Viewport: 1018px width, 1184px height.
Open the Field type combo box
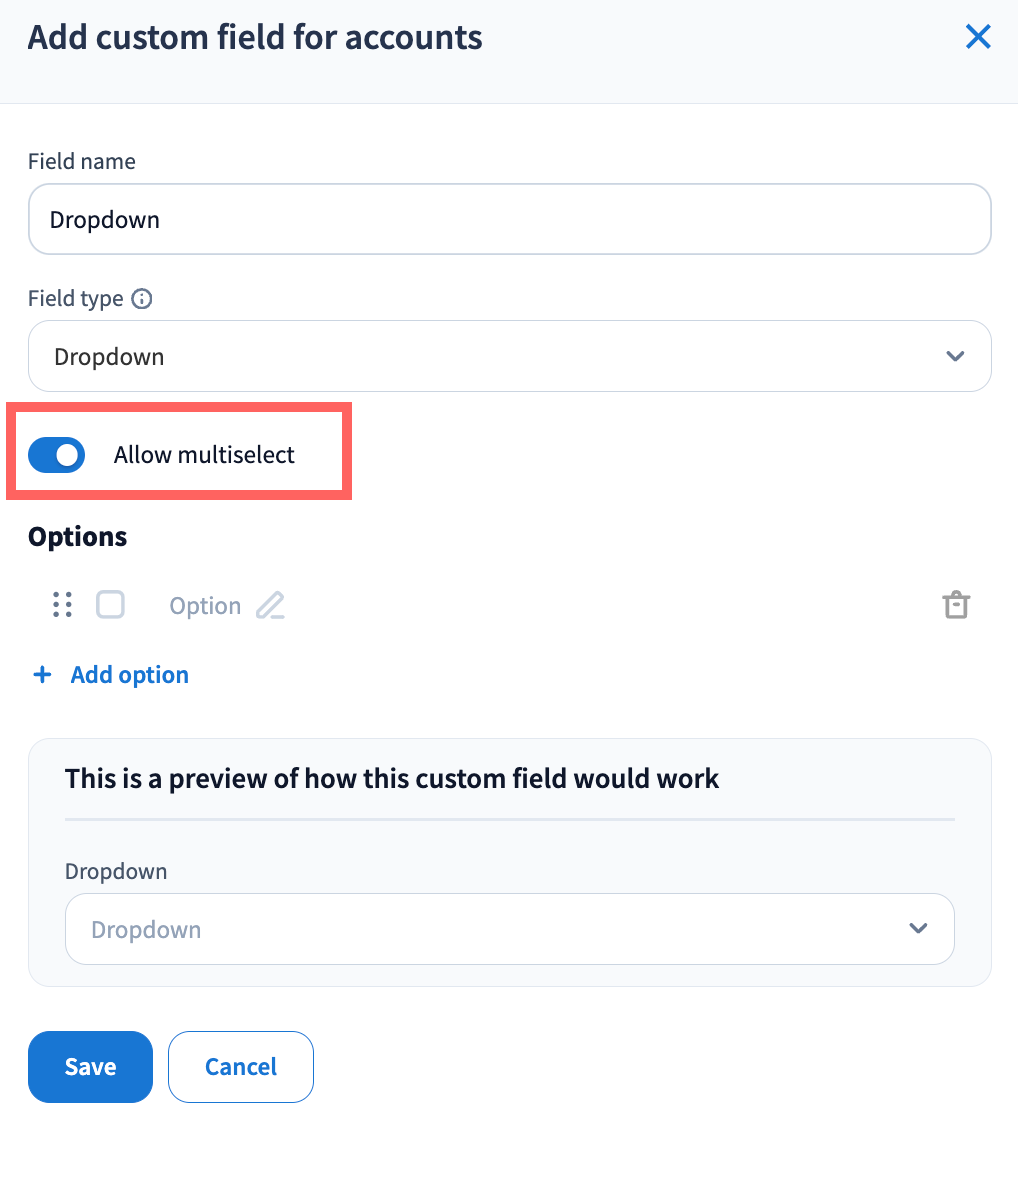[490, 357]
